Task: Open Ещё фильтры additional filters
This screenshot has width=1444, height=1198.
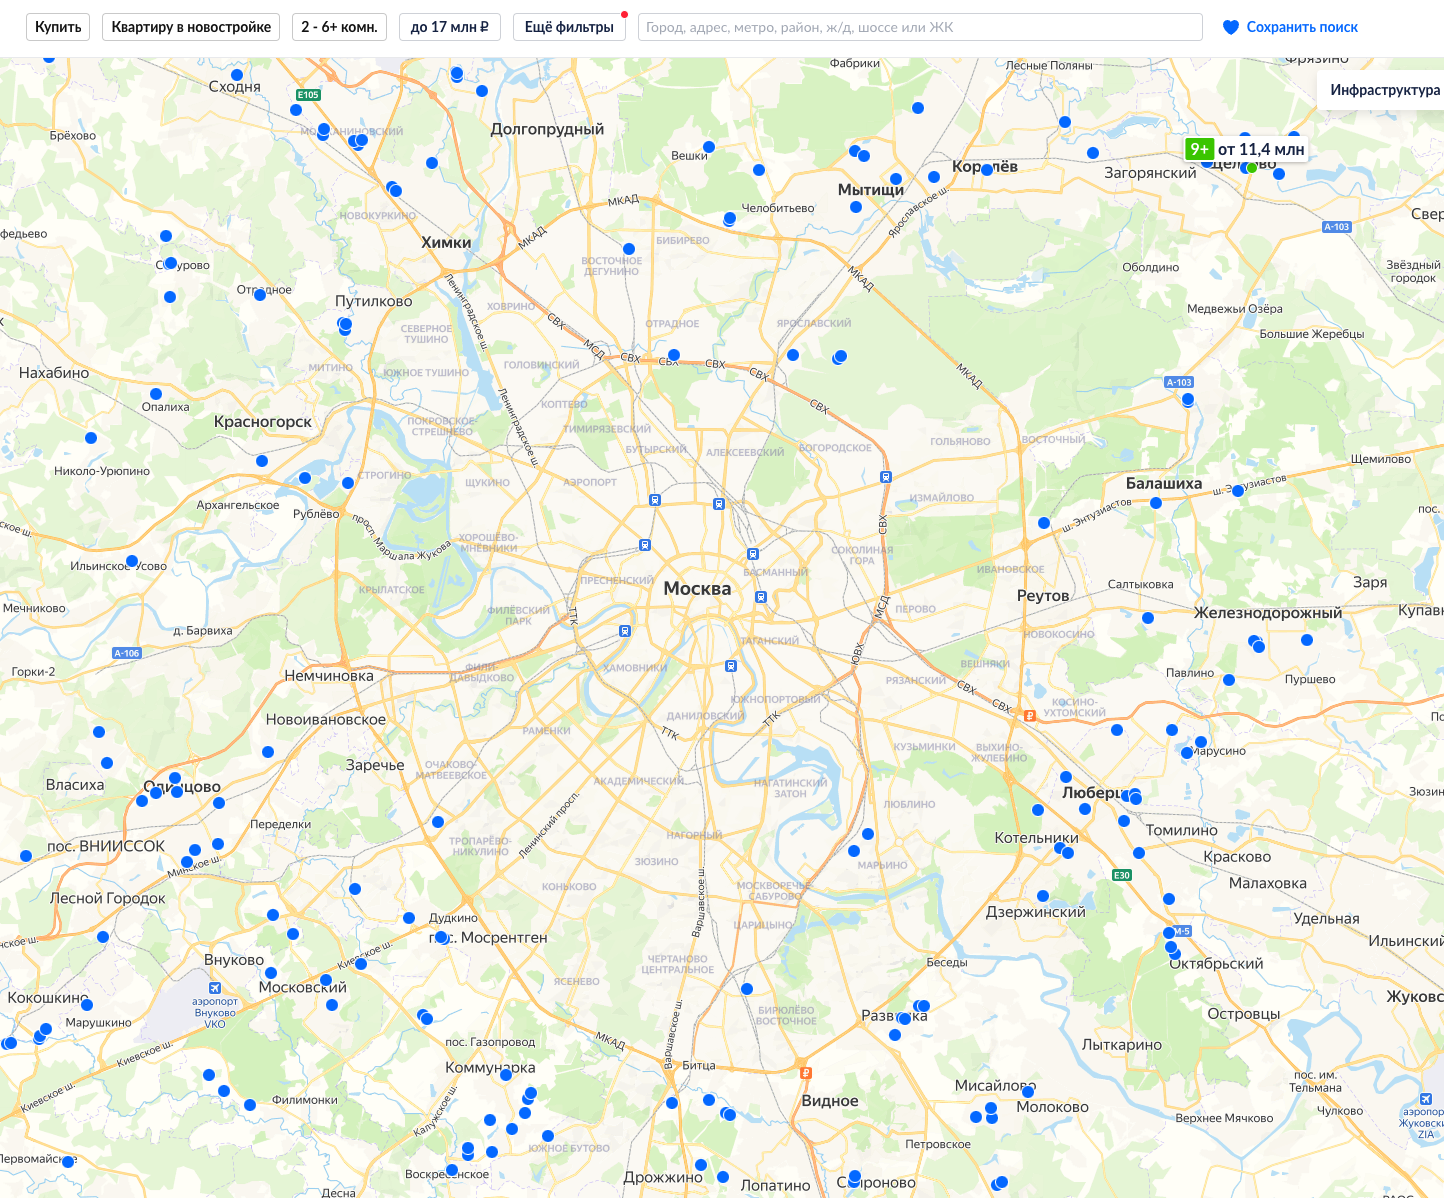Action: 569,27
